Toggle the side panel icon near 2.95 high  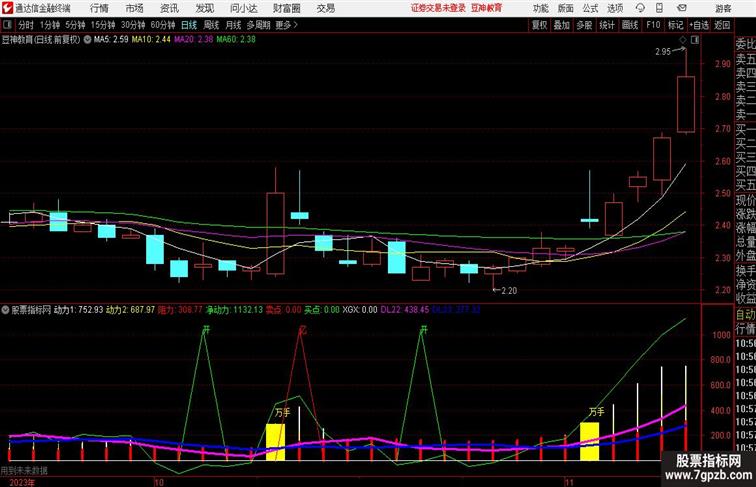point(695,40)
